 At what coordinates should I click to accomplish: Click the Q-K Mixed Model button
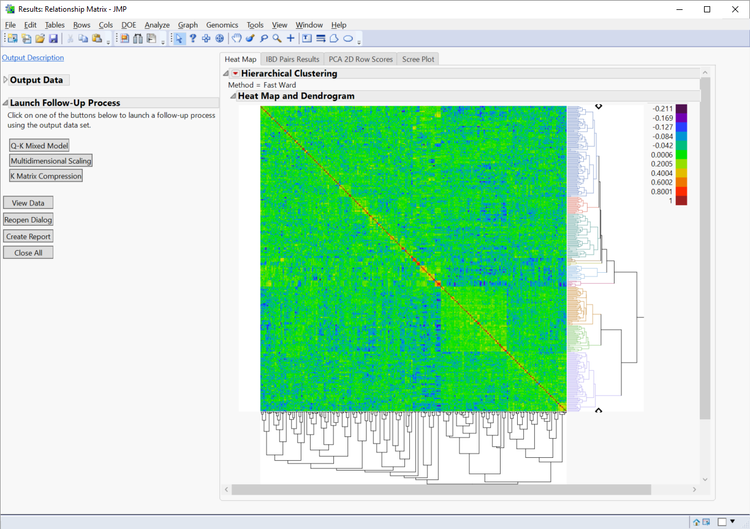[x=39, y=146]
